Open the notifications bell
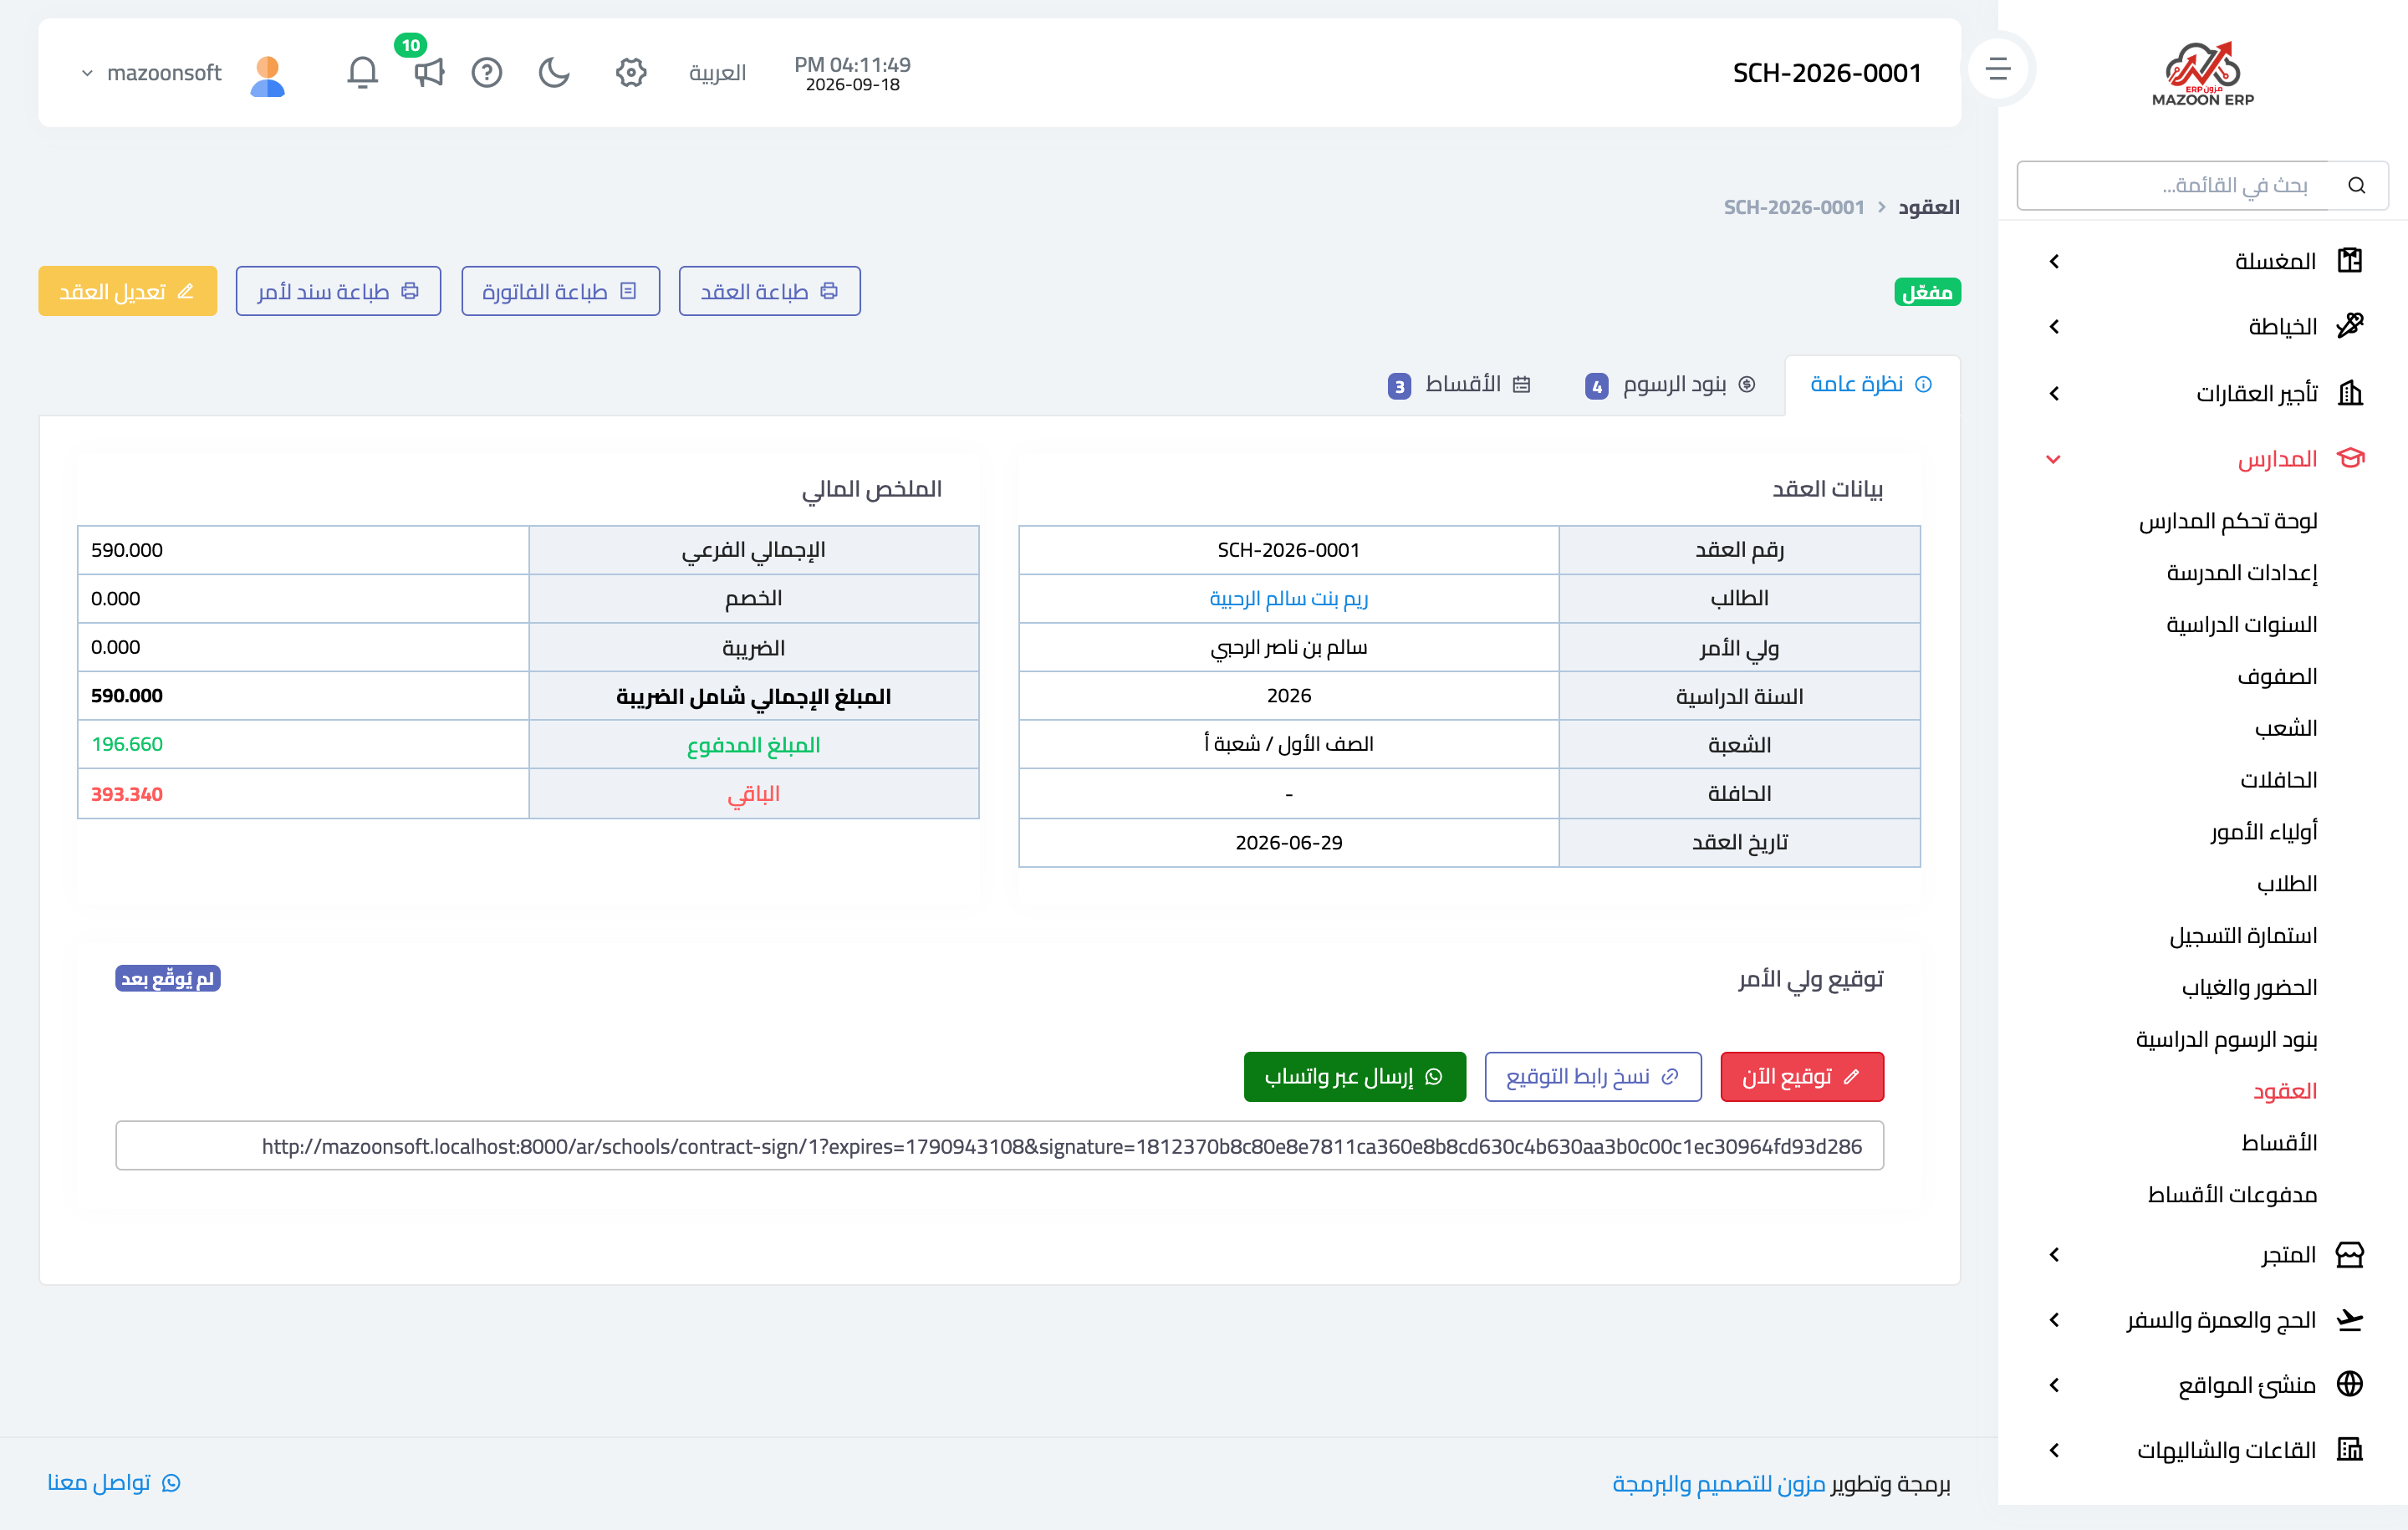 362,72
